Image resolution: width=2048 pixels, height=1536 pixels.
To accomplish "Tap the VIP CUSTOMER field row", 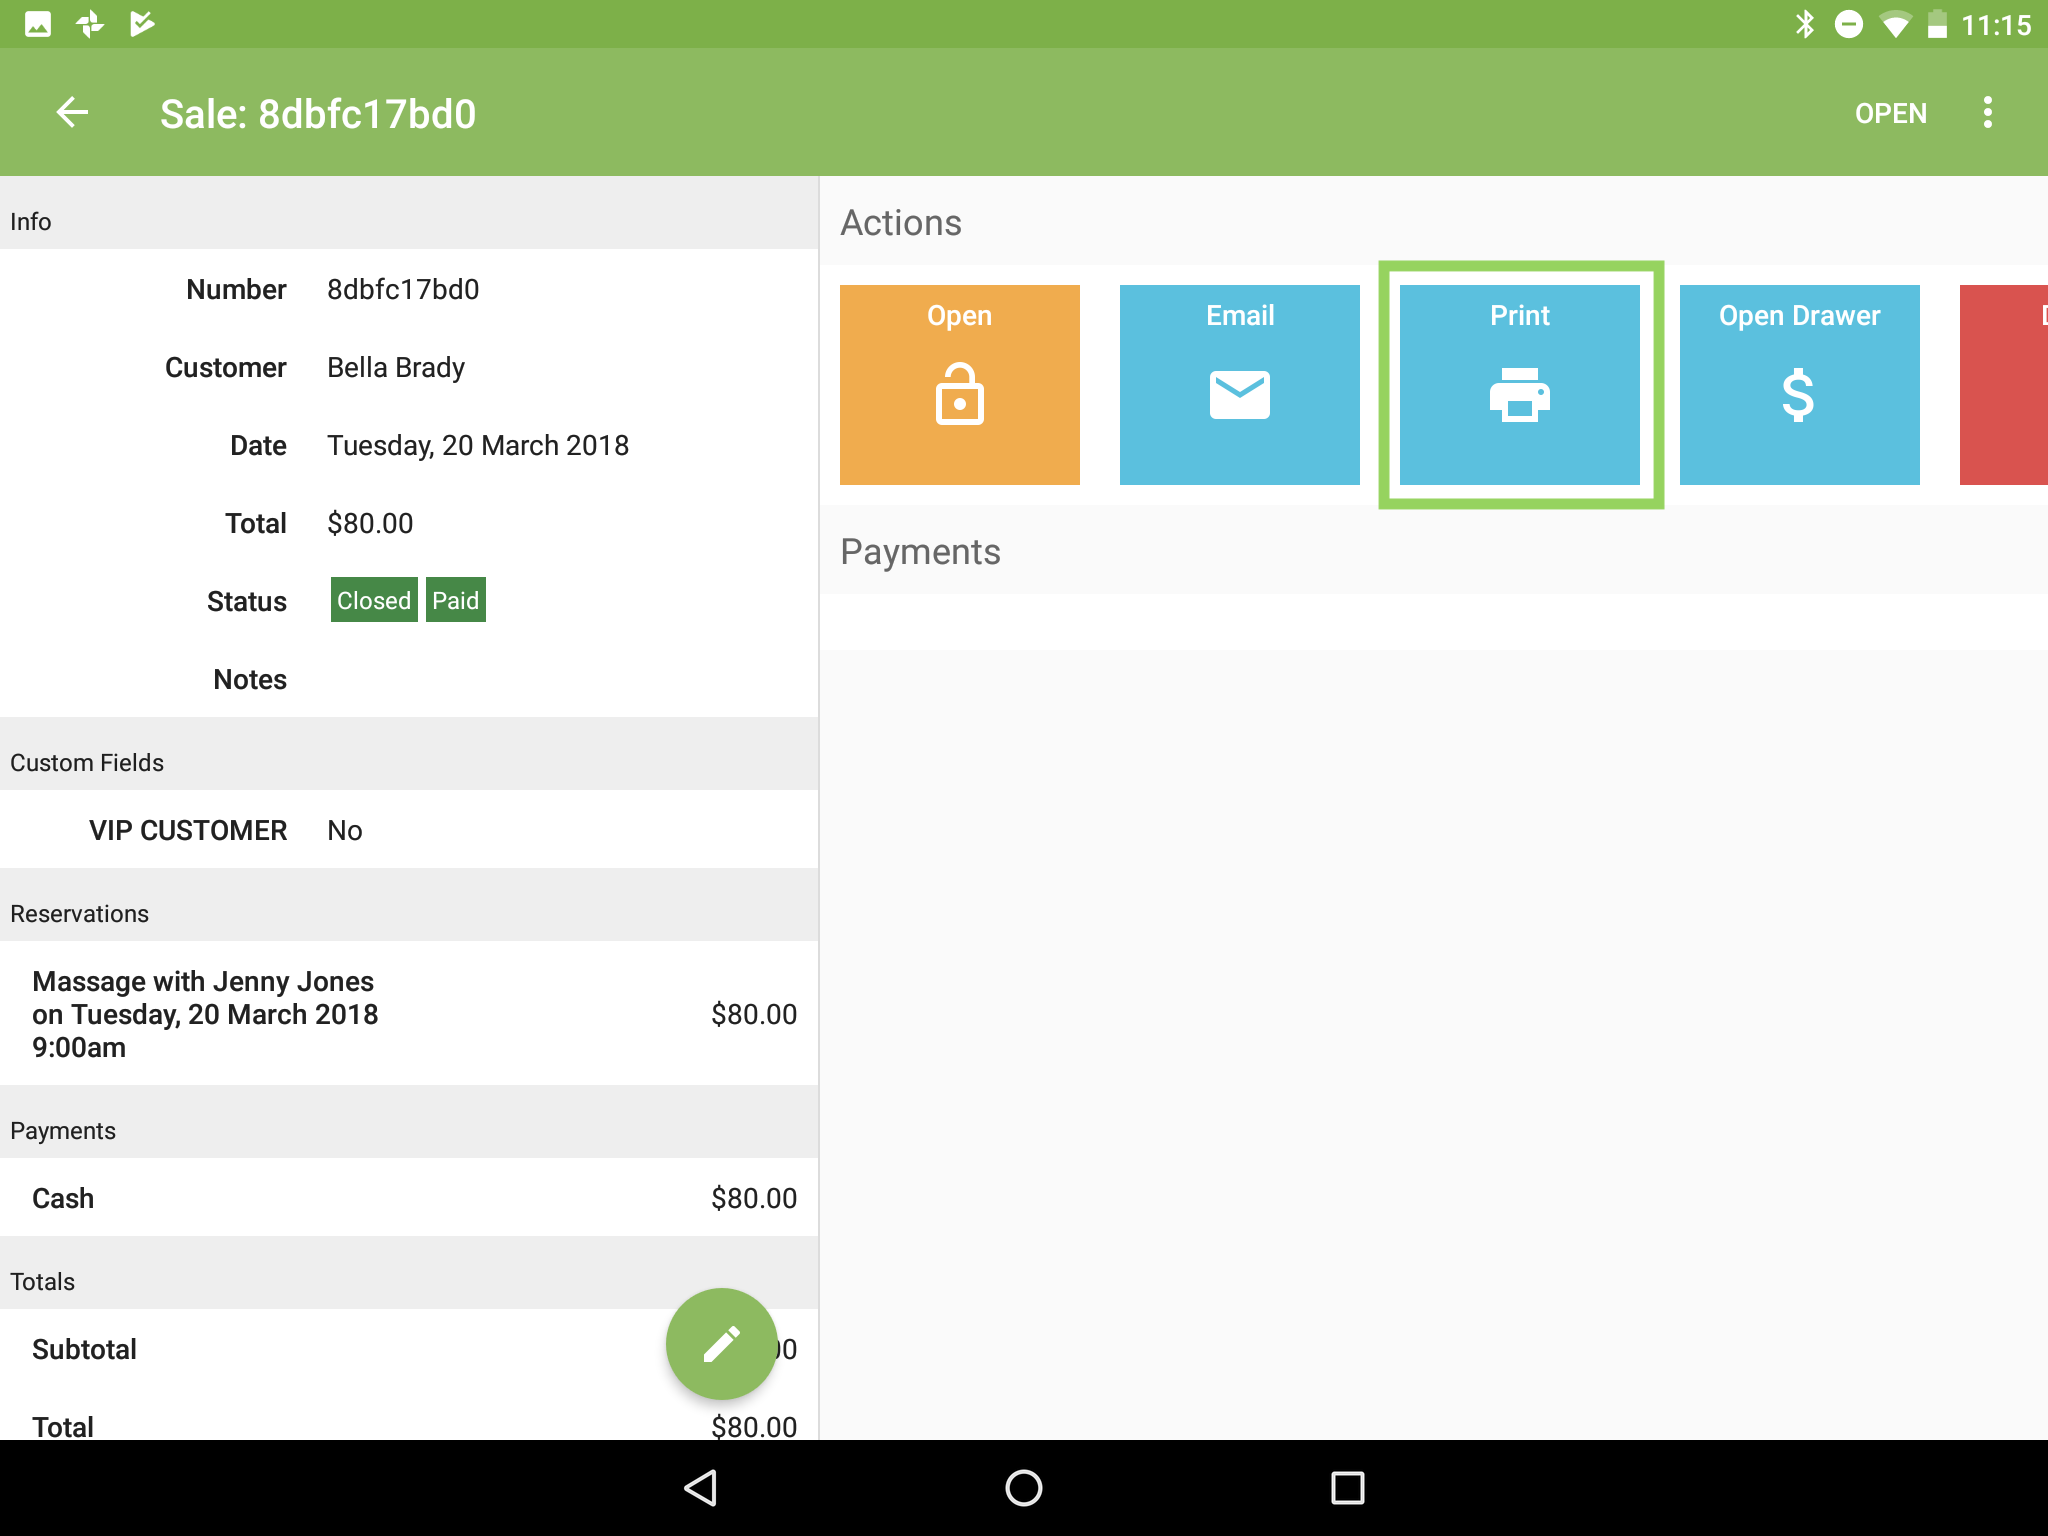I will click(x=410, y=830).
